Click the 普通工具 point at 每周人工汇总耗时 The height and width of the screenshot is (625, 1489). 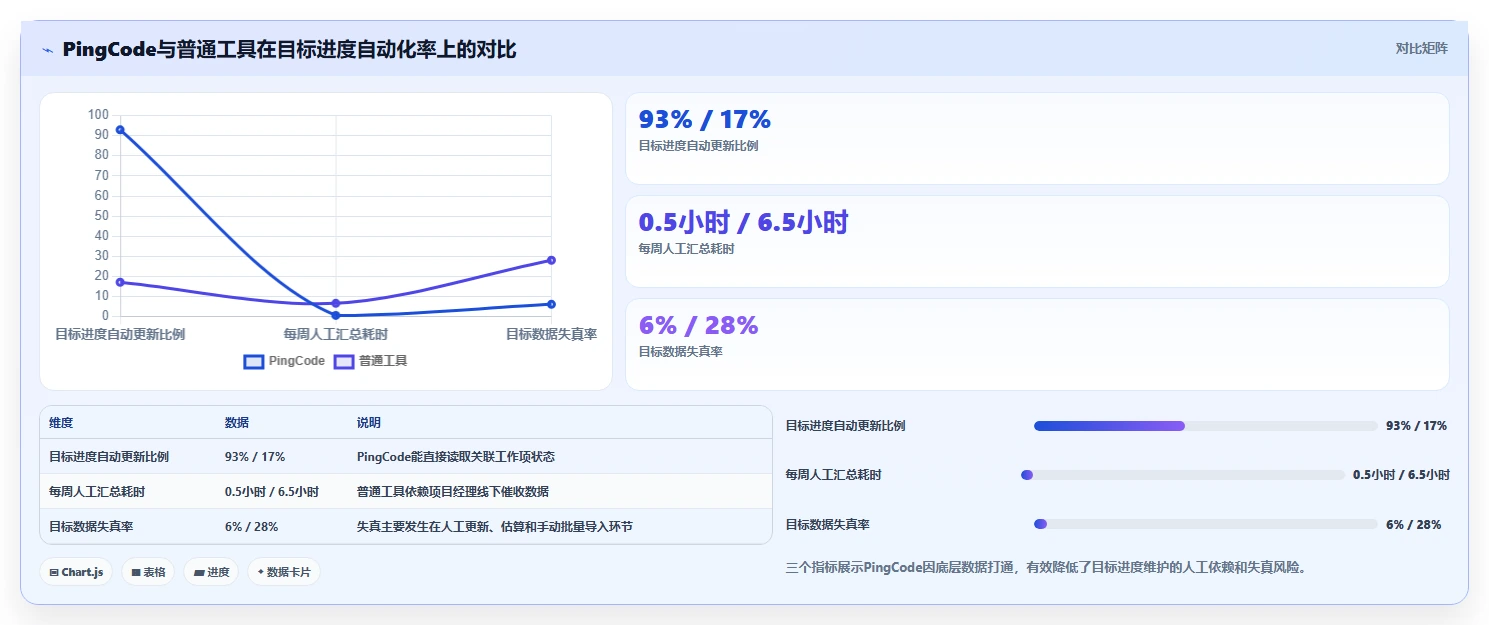(x=336, y=303)
